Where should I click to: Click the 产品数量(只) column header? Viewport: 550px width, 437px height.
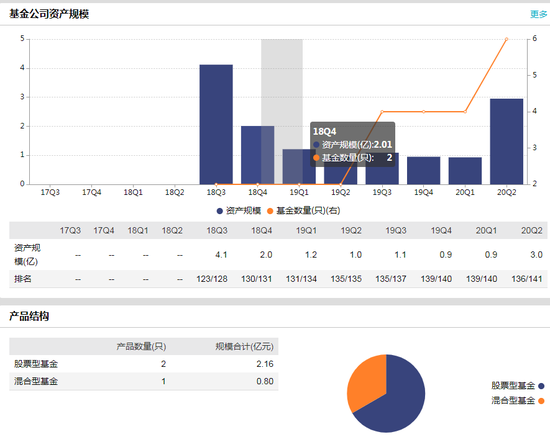141,347
